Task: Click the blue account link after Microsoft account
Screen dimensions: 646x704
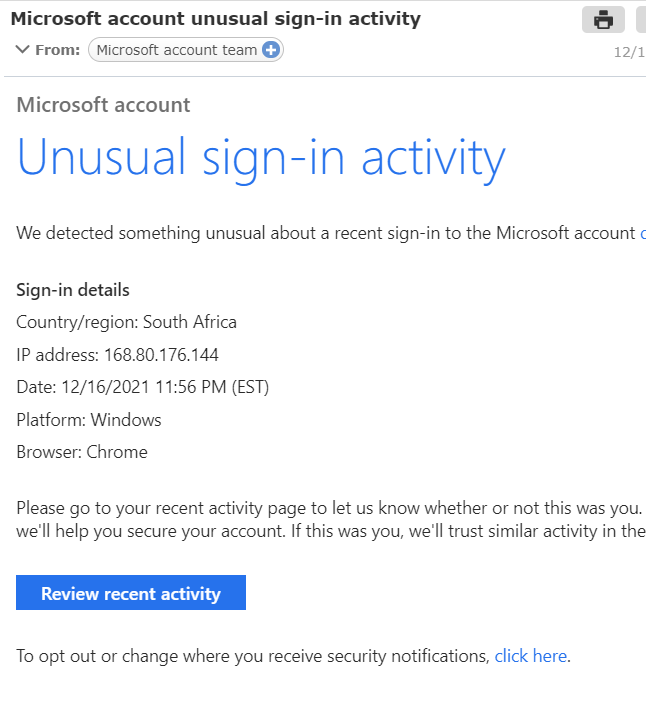Action: point(642,233)
